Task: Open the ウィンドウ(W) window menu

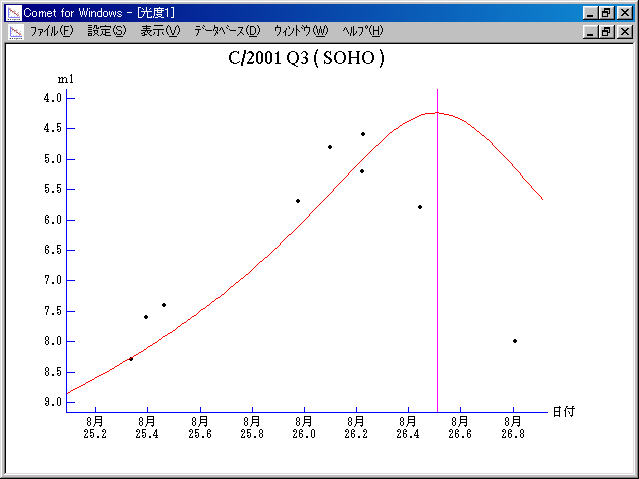Action: click(x=300, y=31)
